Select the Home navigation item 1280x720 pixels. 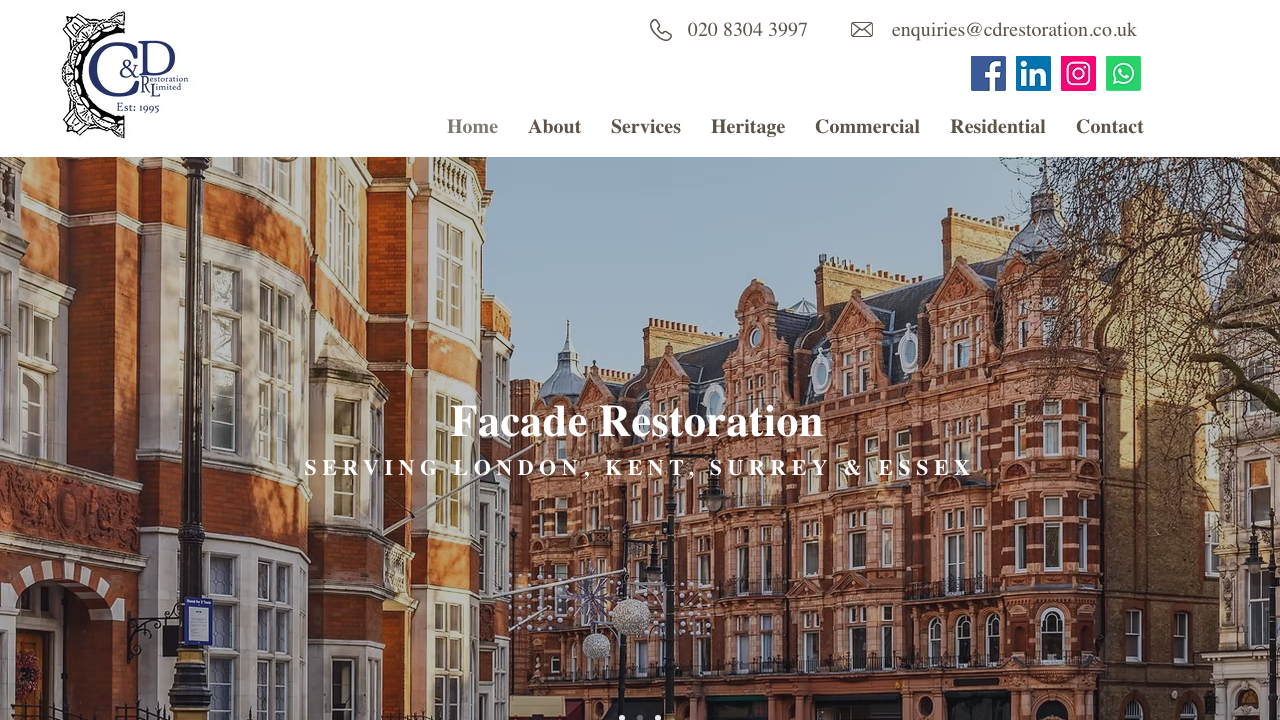pos(471,127)
